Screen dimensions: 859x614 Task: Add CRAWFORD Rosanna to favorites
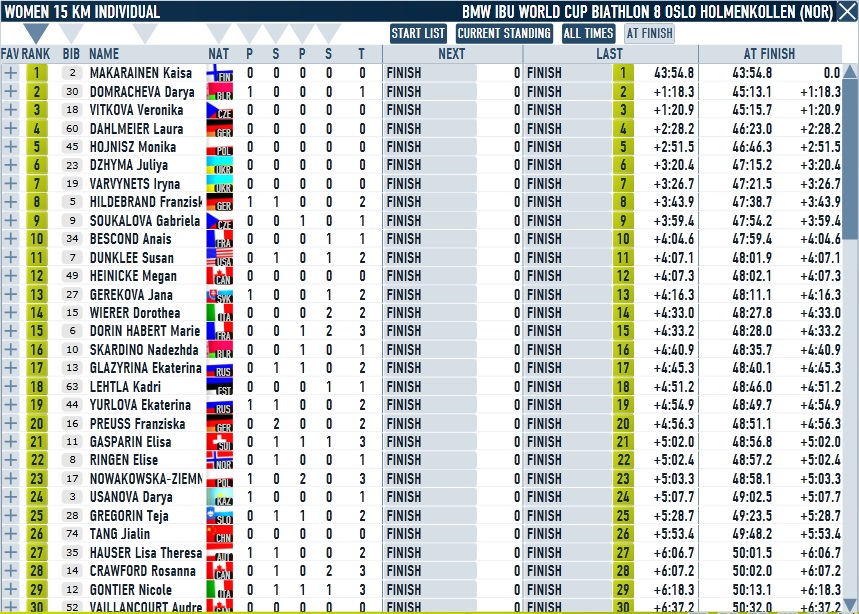[11, 571]
